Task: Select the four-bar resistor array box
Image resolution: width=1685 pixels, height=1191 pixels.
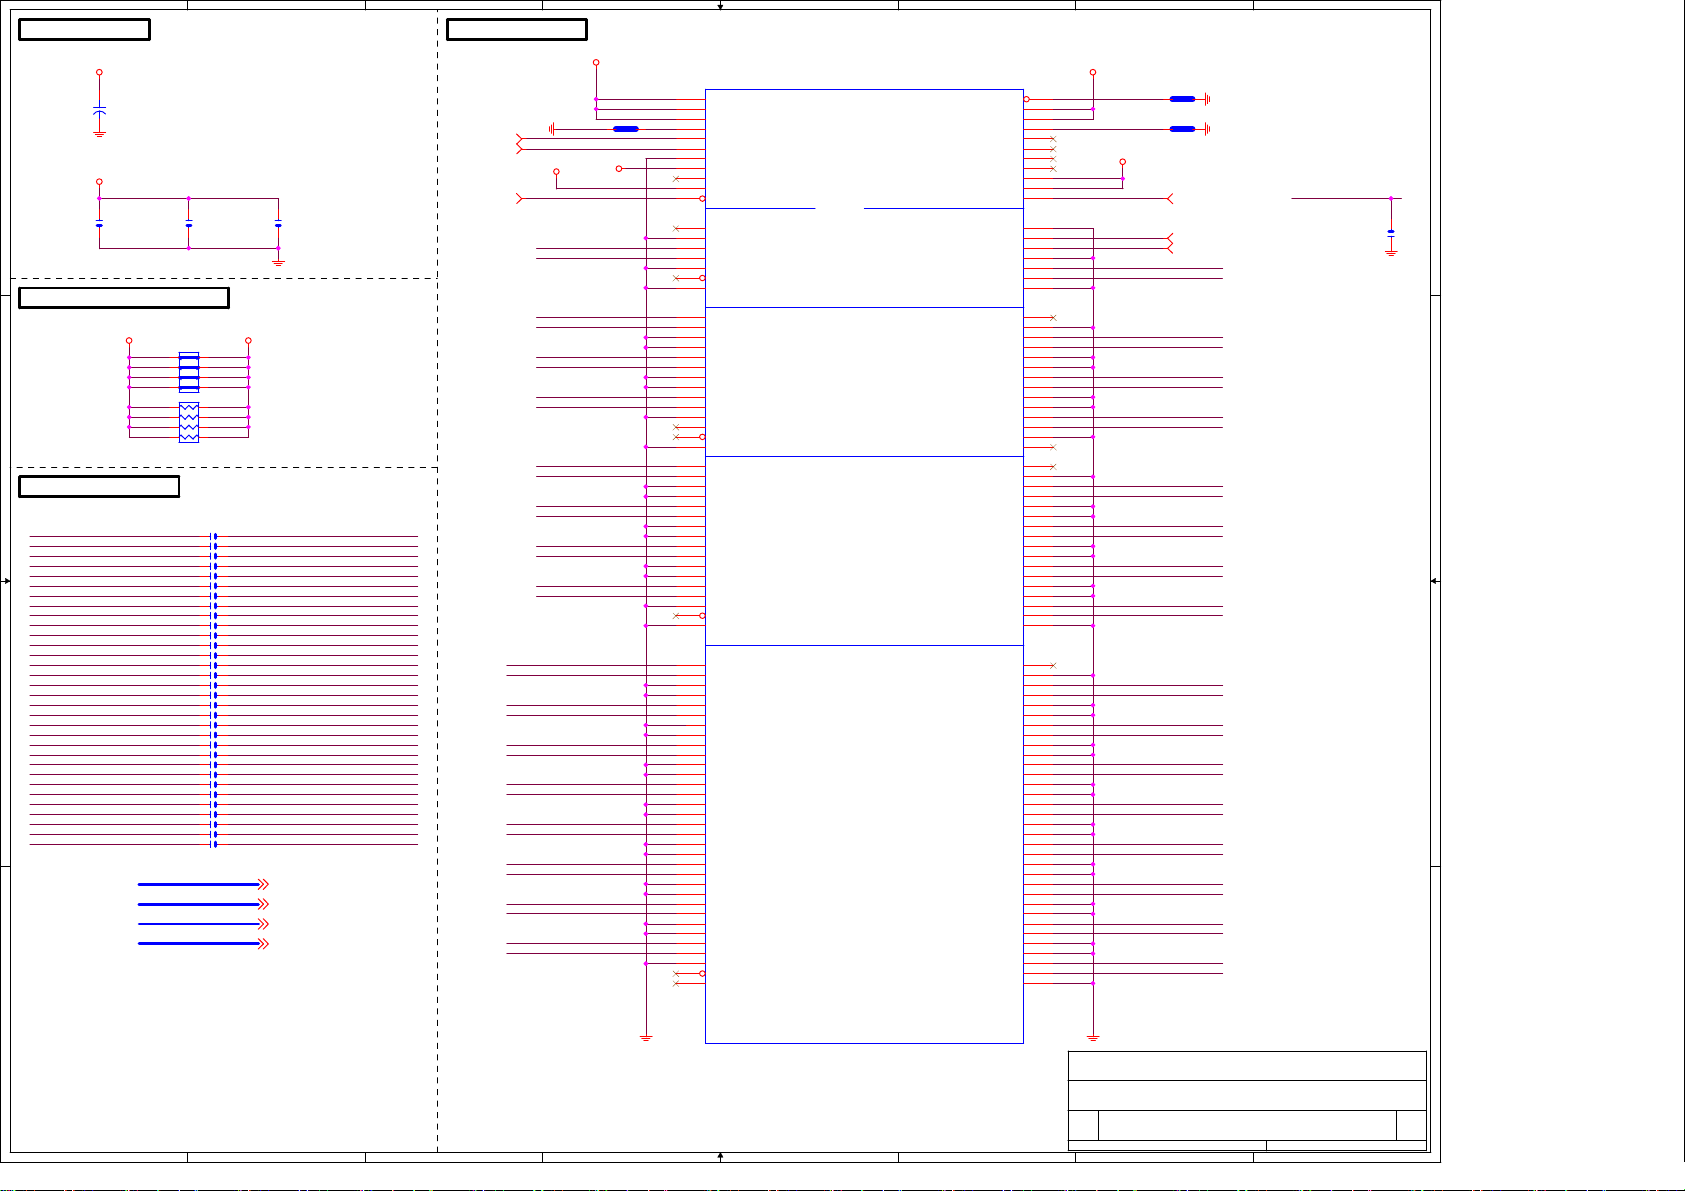Action: [189, 372]
